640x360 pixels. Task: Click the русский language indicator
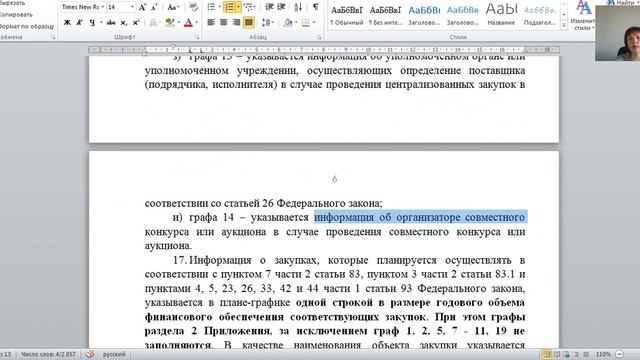pyautogui.click(x=114, y=354)
